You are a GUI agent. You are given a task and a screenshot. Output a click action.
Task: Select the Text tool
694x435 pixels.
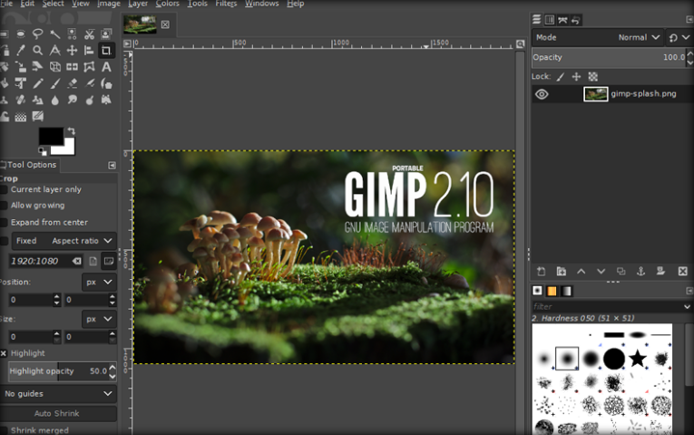(x=106, y=67)
